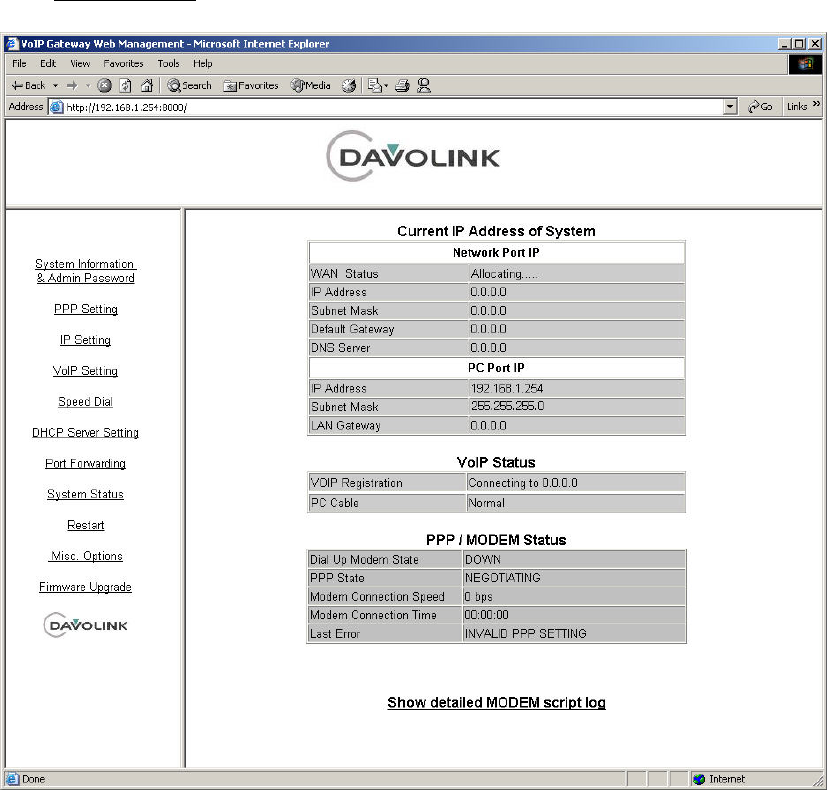The image size is (827, 790).
Task: Click the Internet zone globe icon
Action: click(699, 779)
